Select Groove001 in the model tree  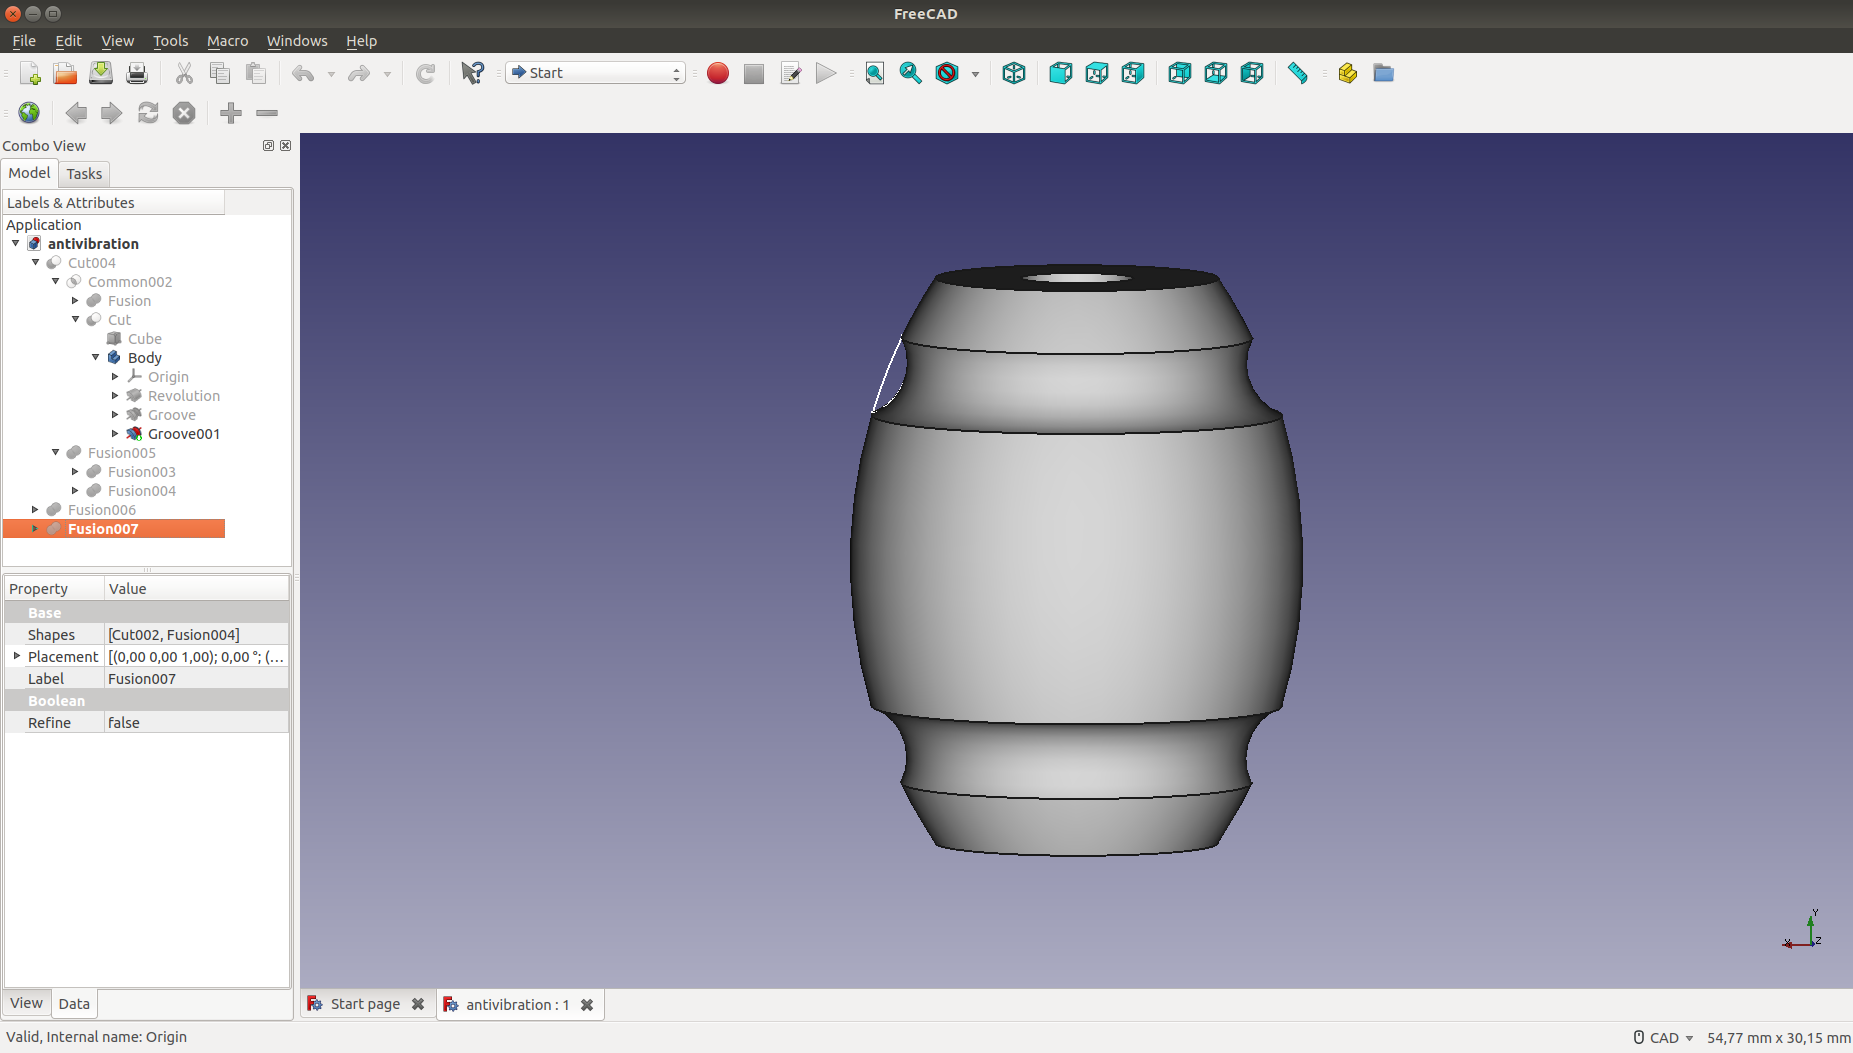183,434
